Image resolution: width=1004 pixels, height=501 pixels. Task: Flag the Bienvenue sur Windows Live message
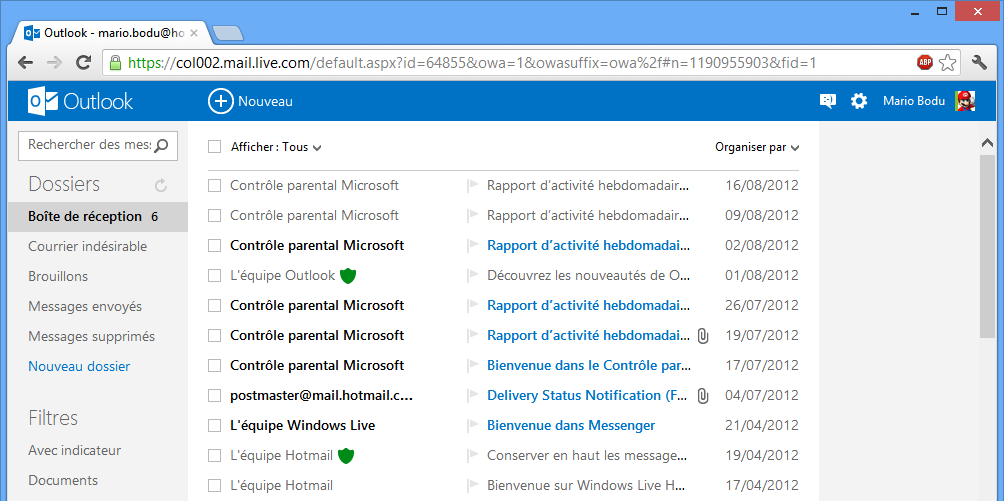tap(473, 486)
